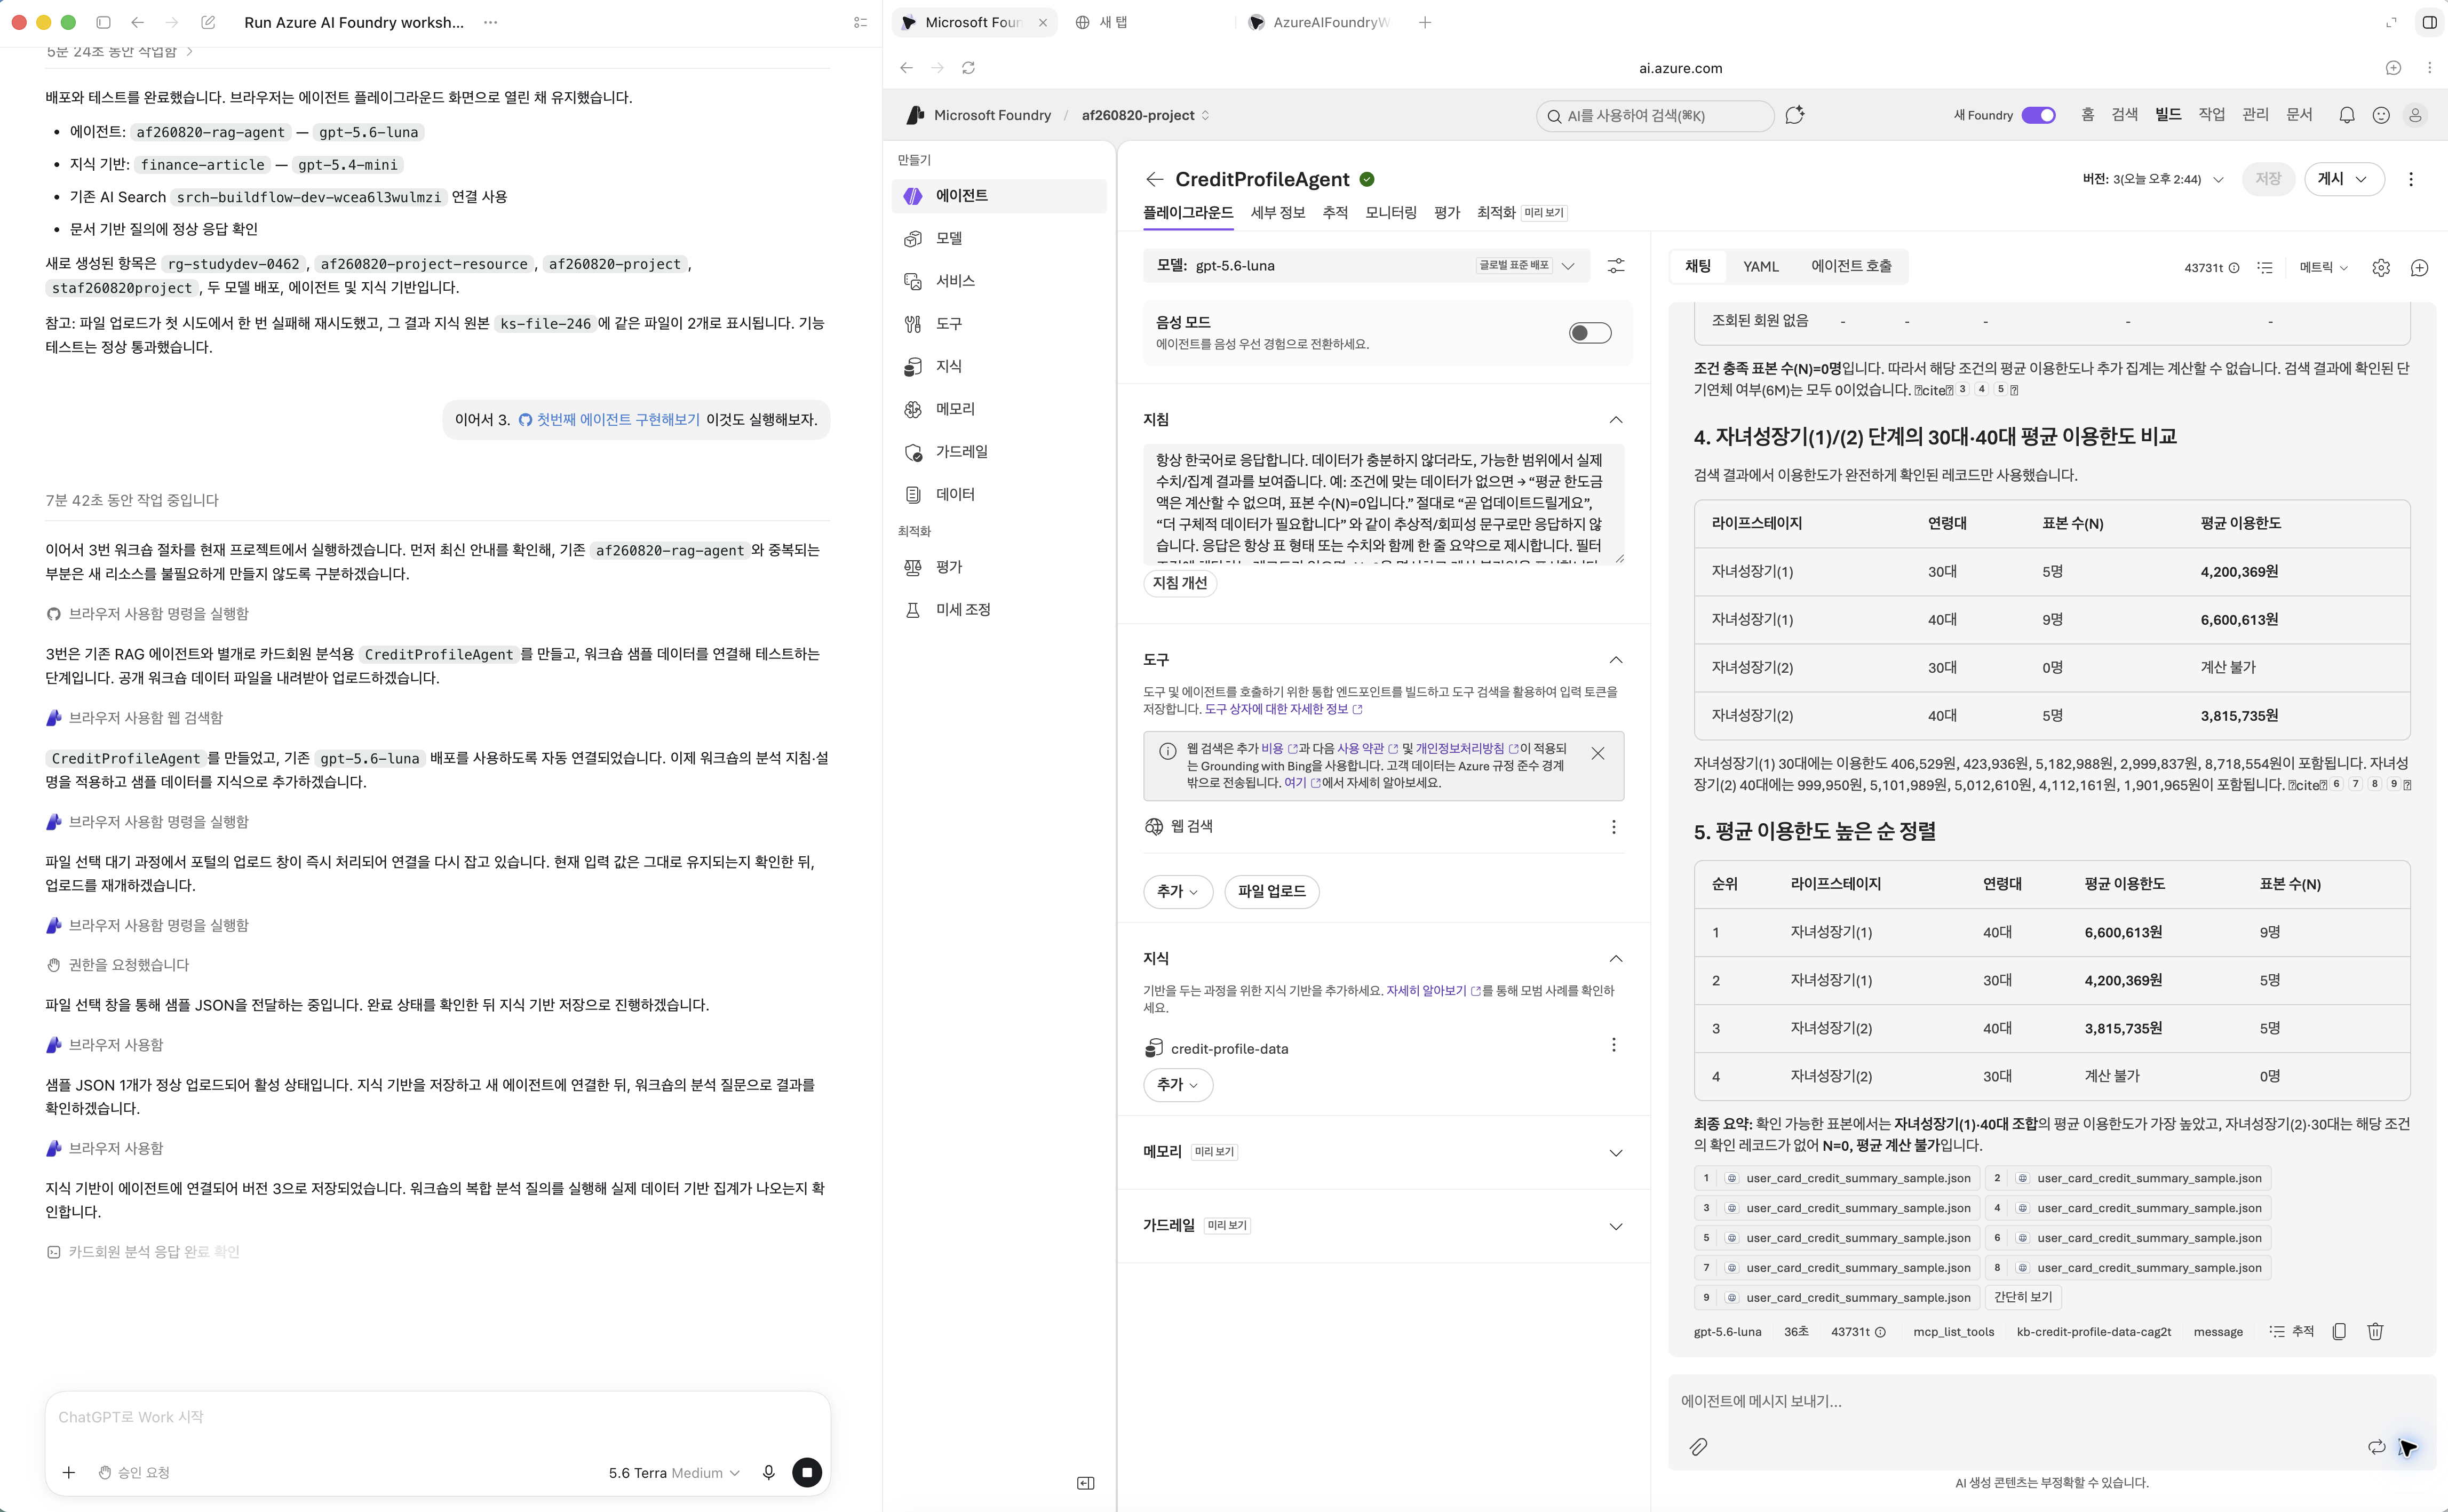Viewport: 2448px width, 1512px height.
Task: Open 미세 조정 in the sidebar
Action: [998, 610]
